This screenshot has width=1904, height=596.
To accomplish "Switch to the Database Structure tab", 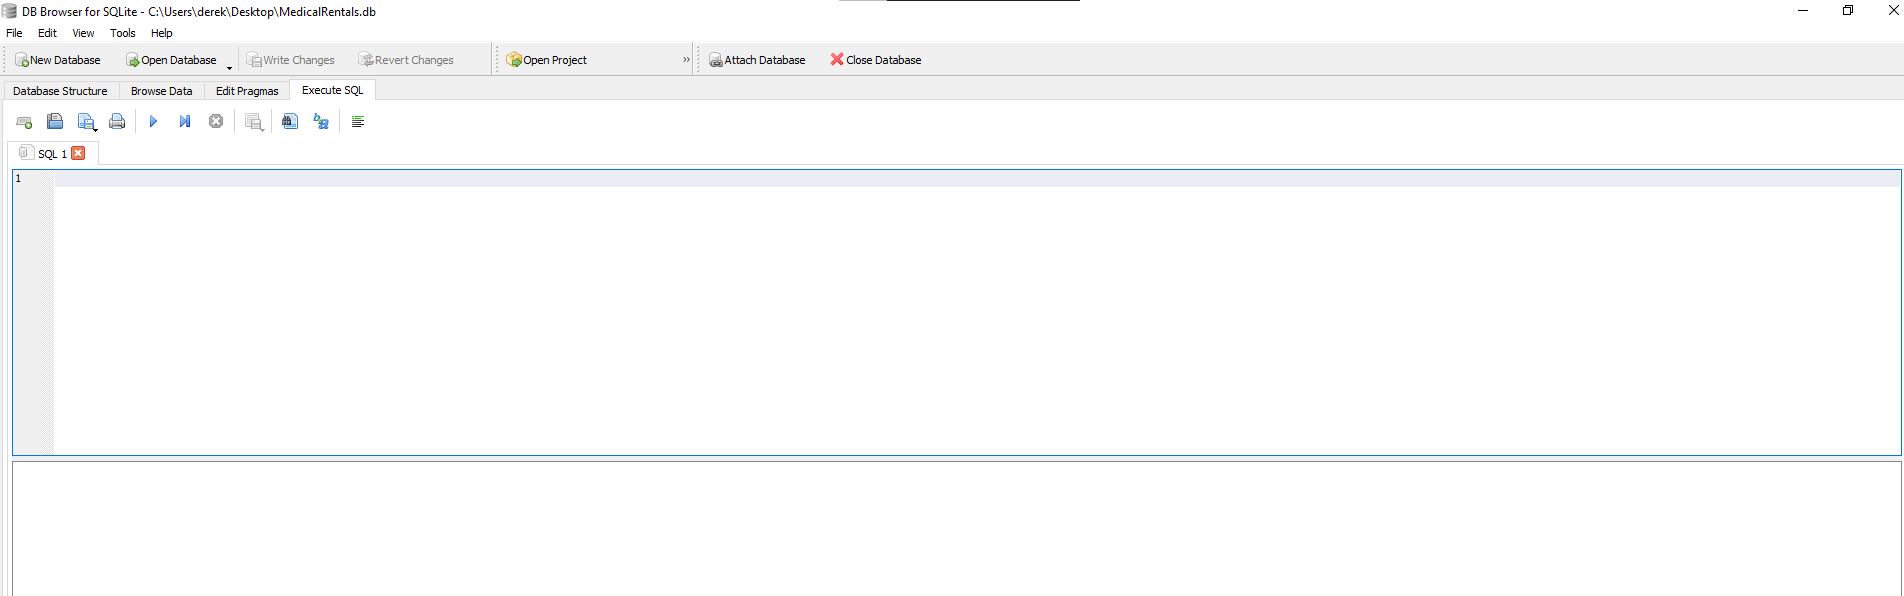I will click(60, 91).
